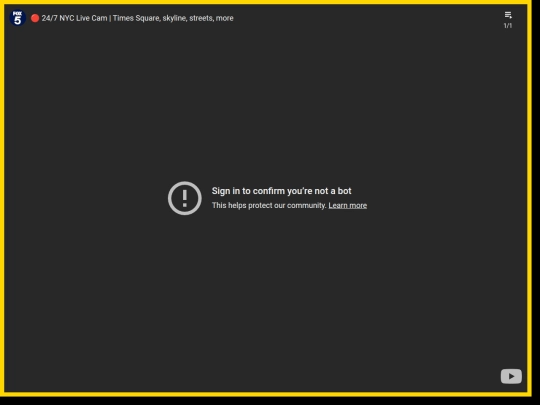Open the FOX 5 channel logo
540x405 pixels.
tap(18, 18)
